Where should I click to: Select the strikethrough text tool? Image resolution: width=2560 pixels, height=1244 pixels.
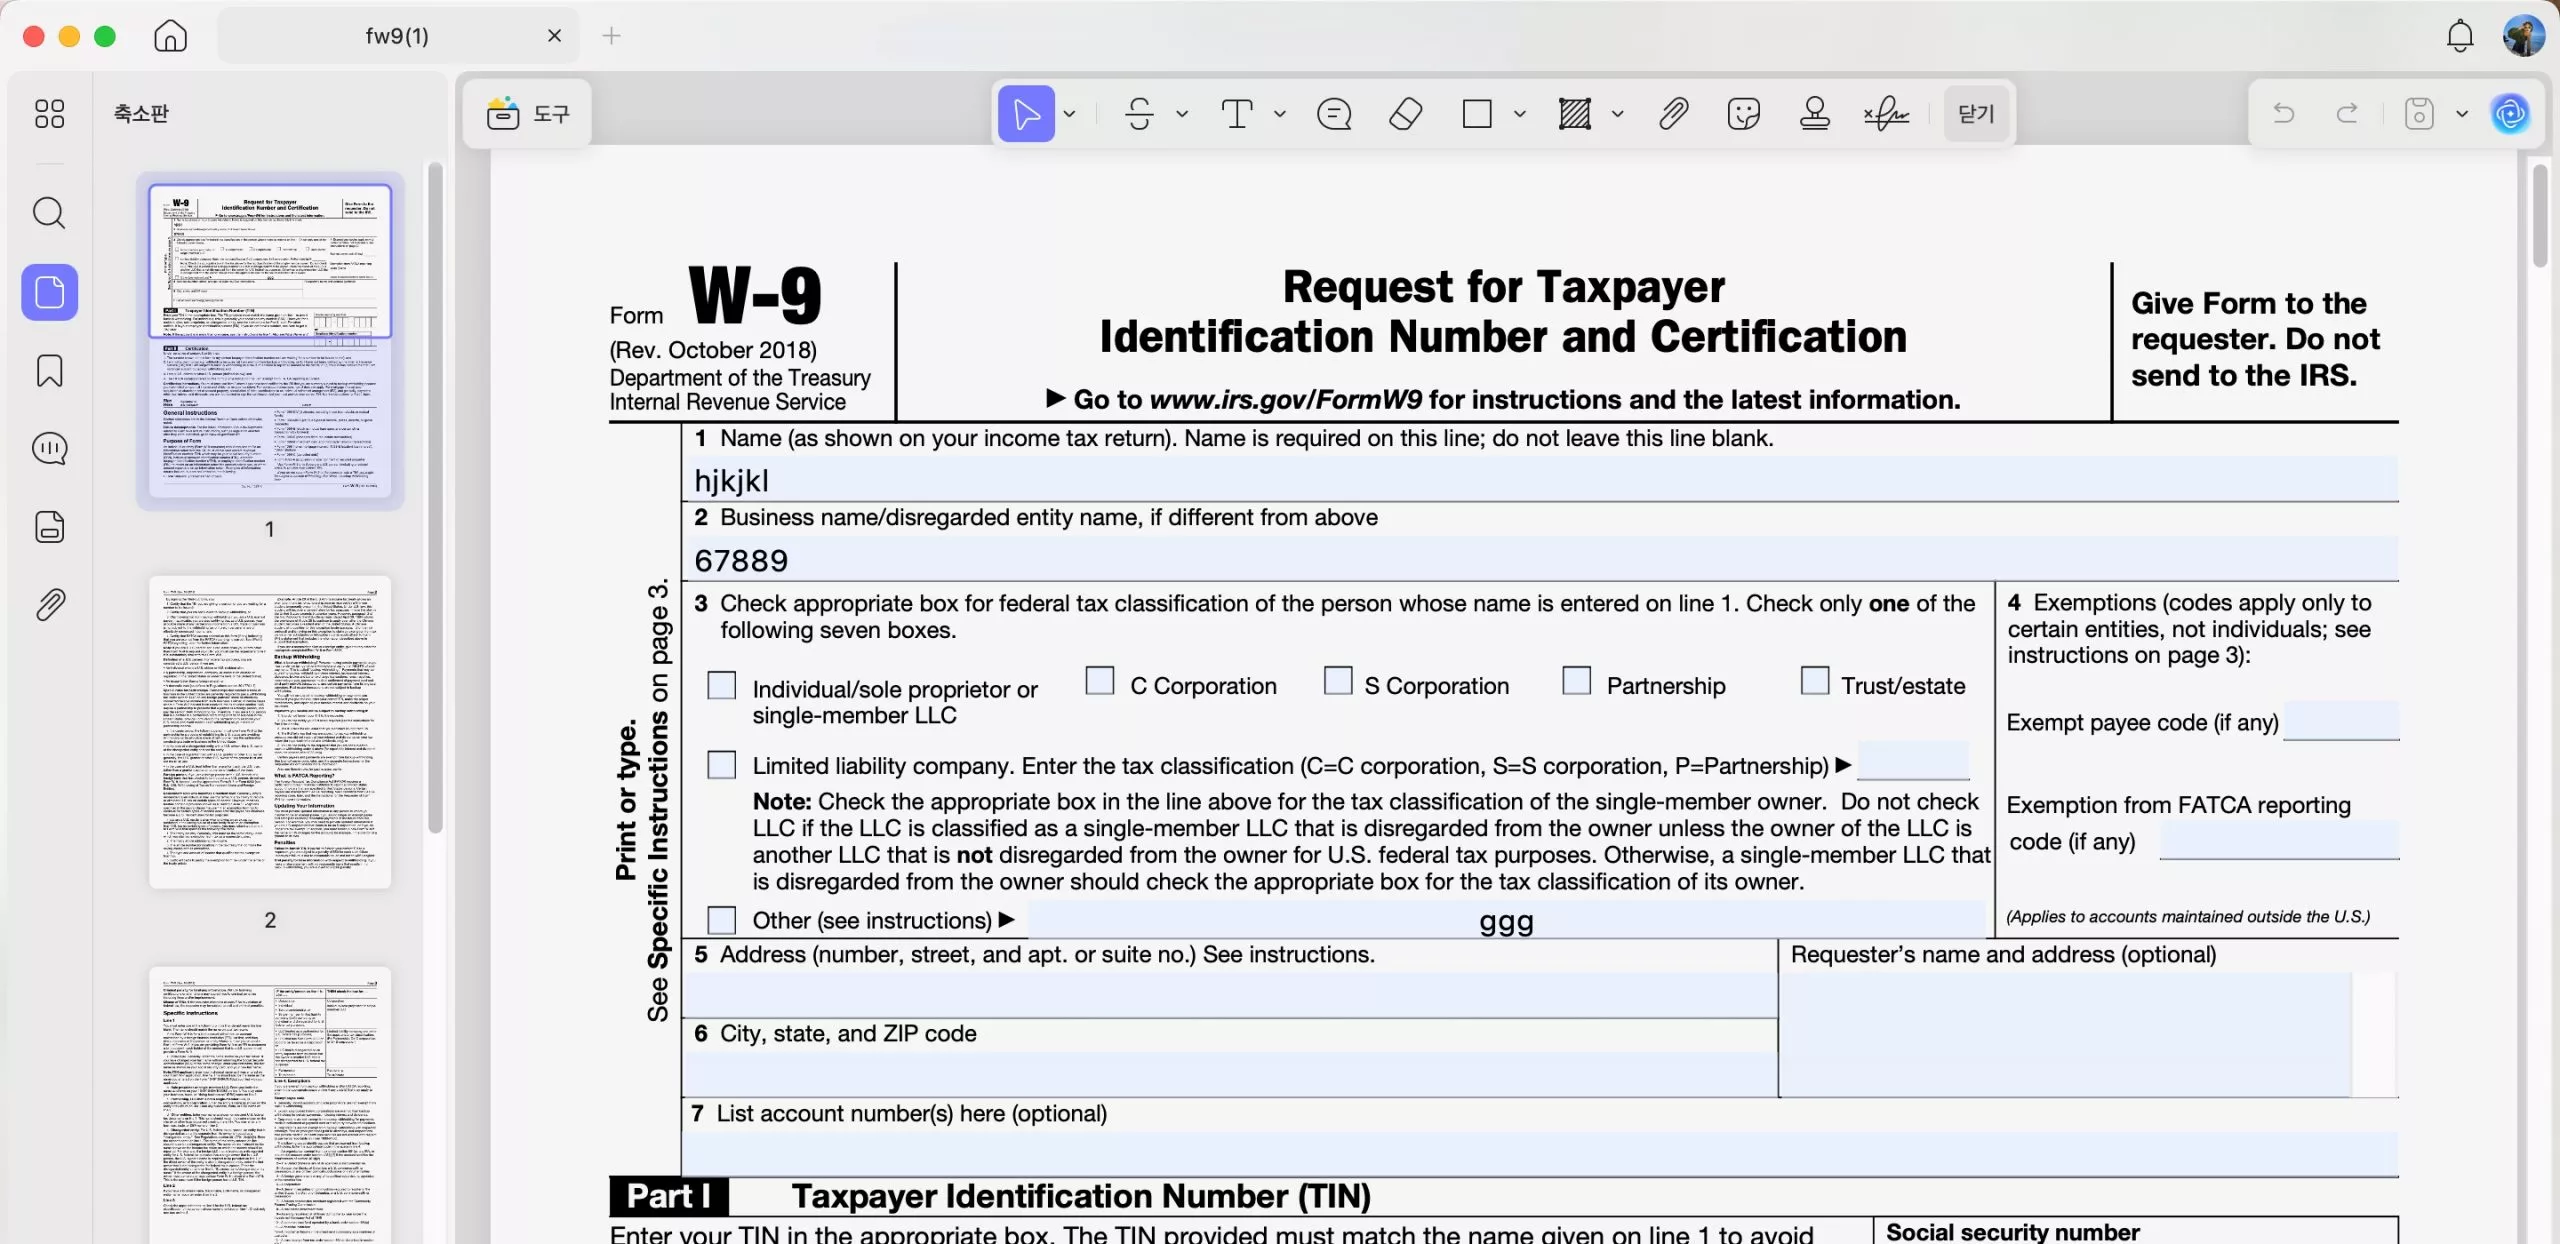click(x=1139, y=114)
